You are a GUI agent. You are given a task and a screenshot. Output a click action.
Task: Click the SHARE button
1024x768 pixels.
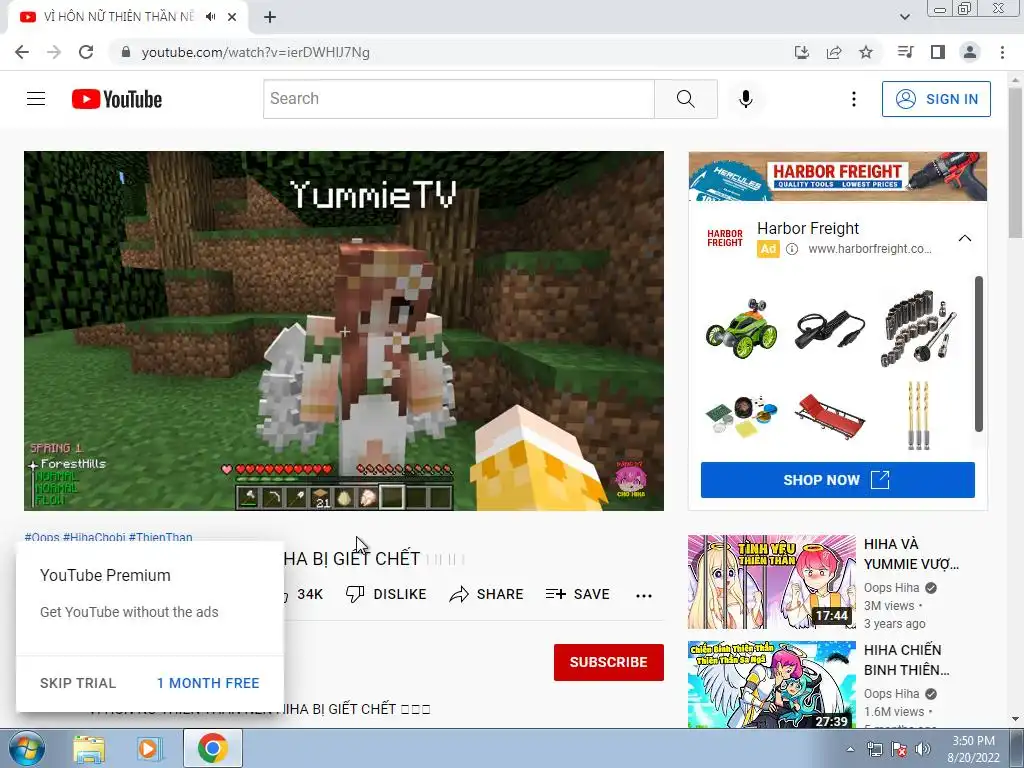487,594
